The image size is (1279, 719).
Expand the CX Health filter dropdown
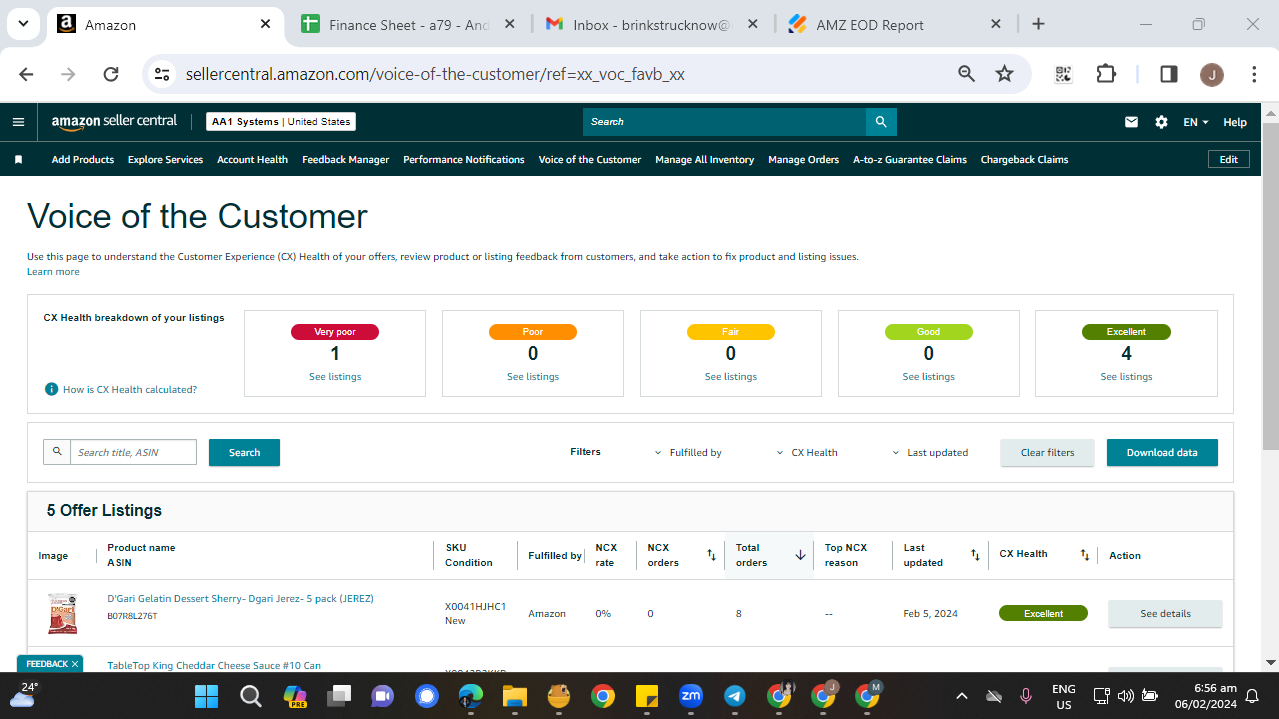(x=808, y=453)
